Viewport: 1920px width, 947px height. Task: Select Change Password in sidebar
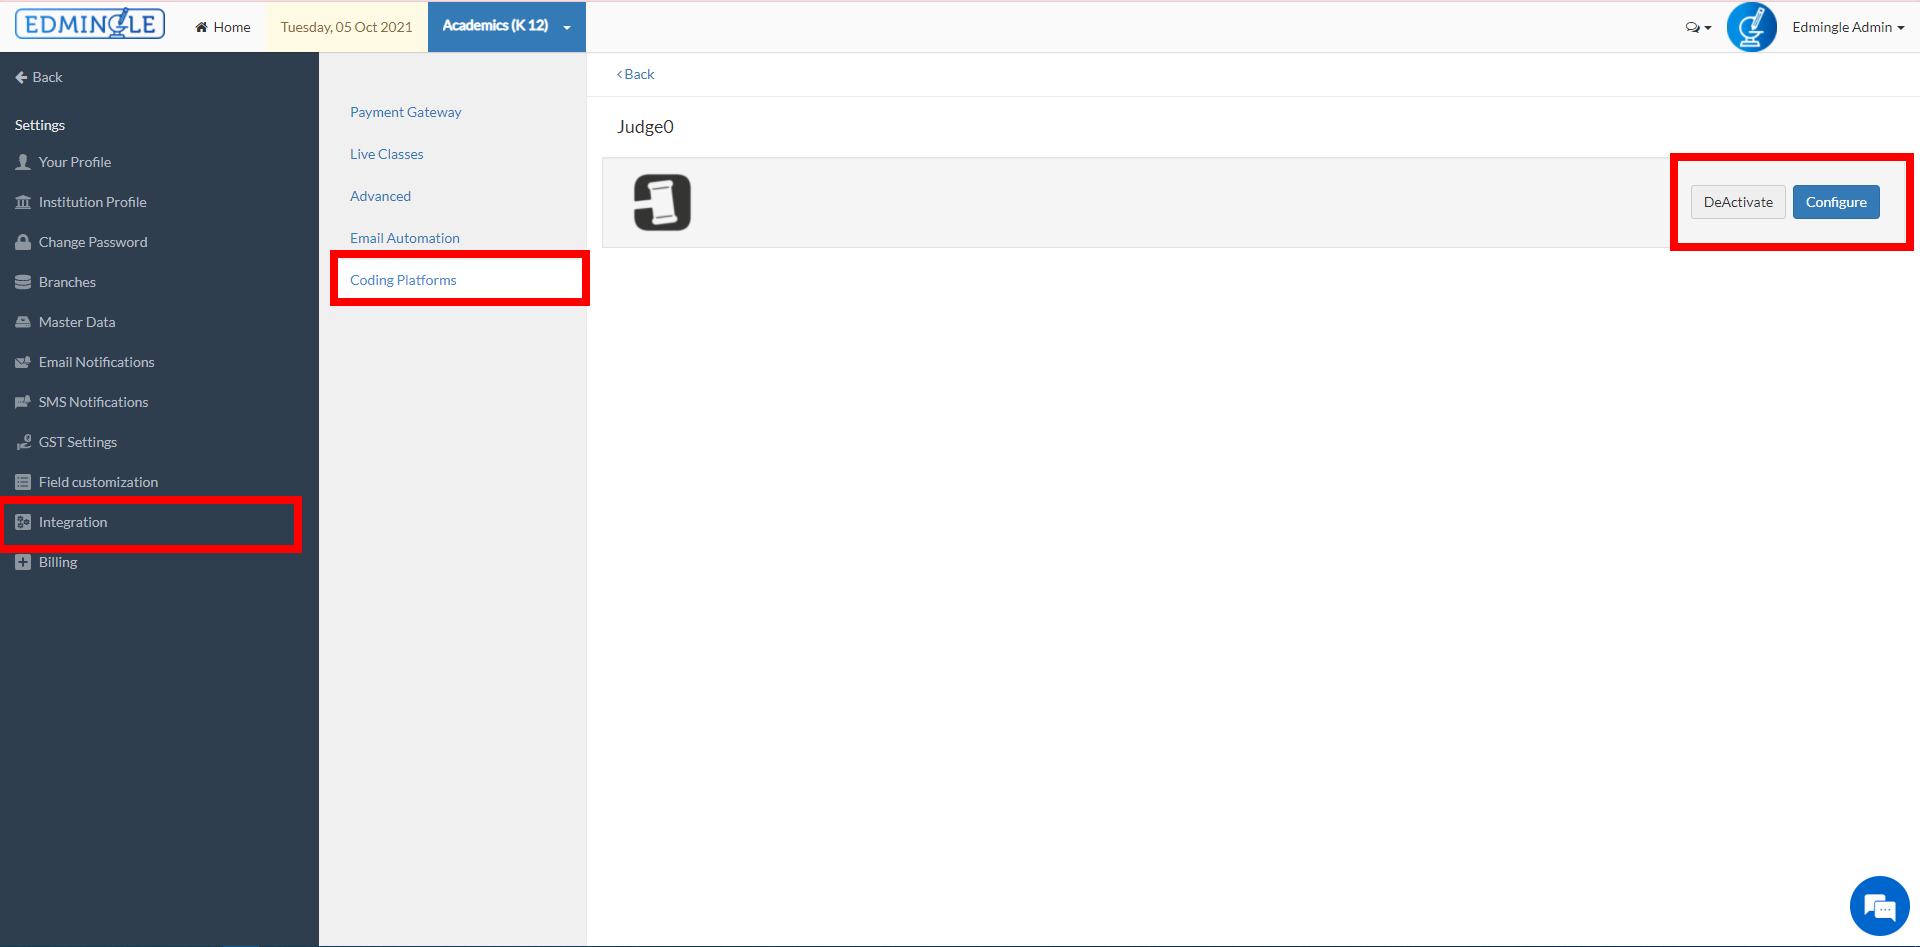click(93, 242)
